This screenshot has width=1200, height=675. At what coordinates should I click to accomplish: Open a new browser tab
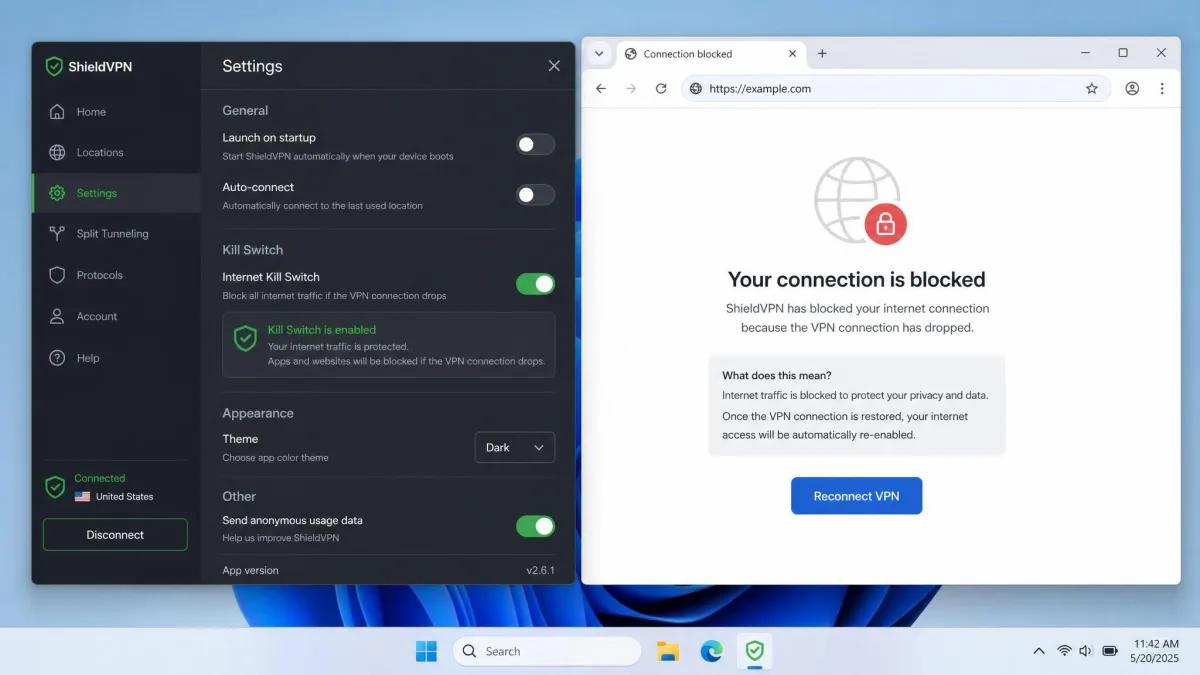pos(822,54)
